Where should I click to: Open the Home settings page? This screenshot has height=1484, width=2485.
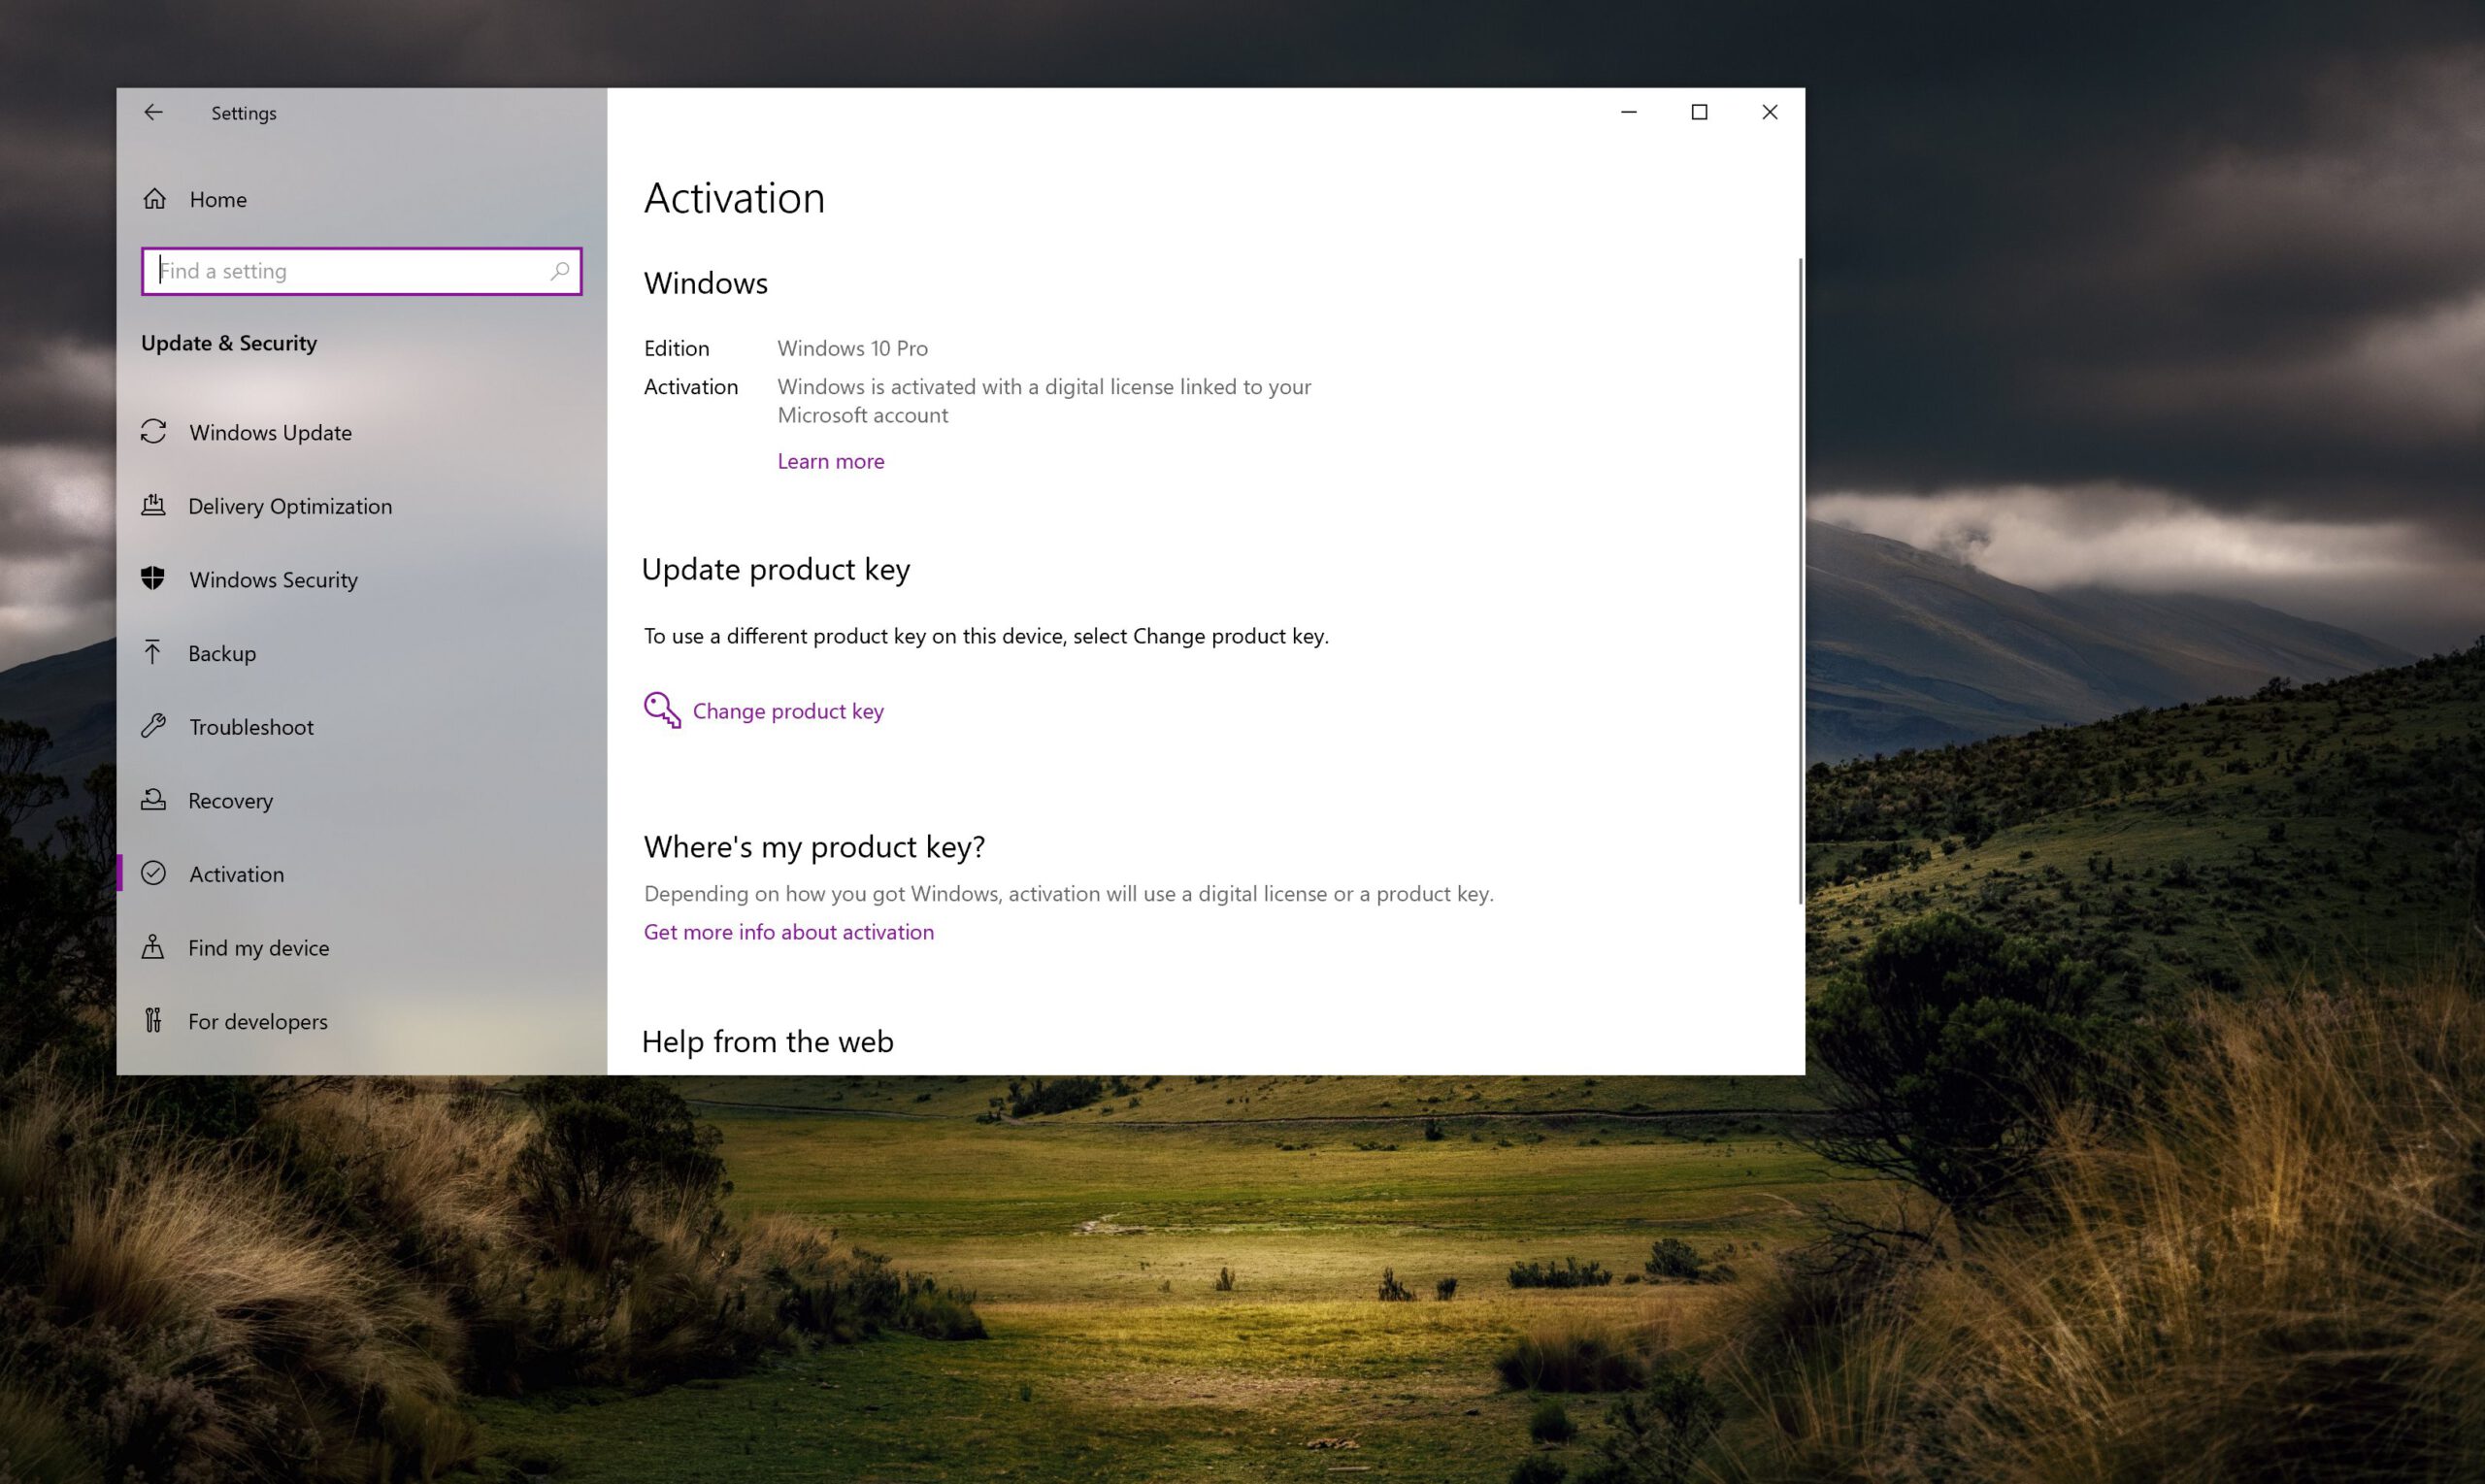[x=361, y=199]
